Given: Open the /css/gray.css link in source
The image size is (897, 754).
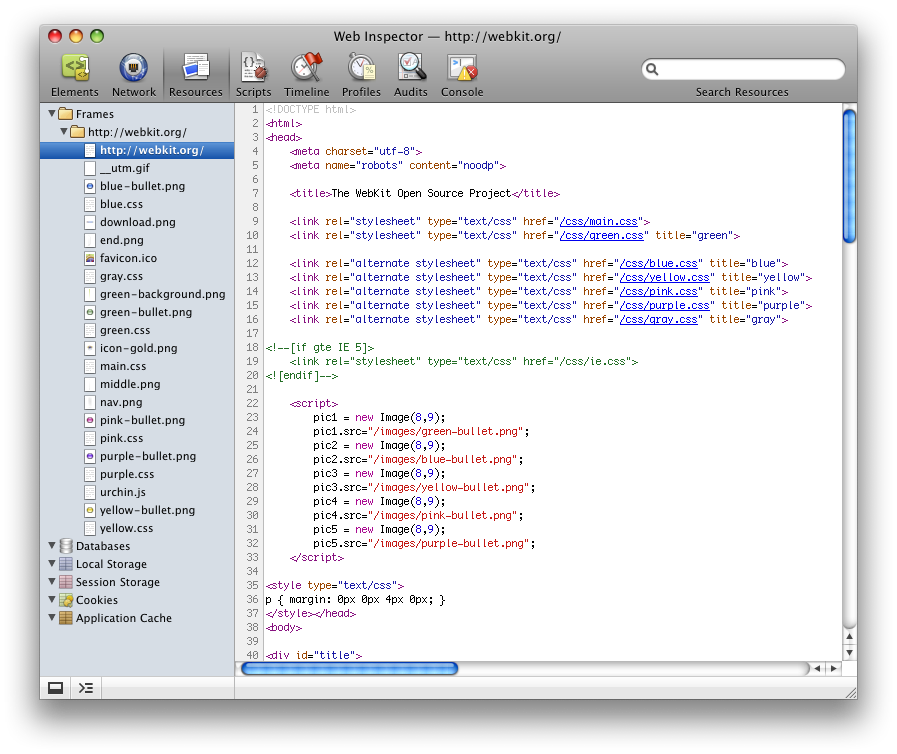Looking at the screenshot, I should [659, 319].
